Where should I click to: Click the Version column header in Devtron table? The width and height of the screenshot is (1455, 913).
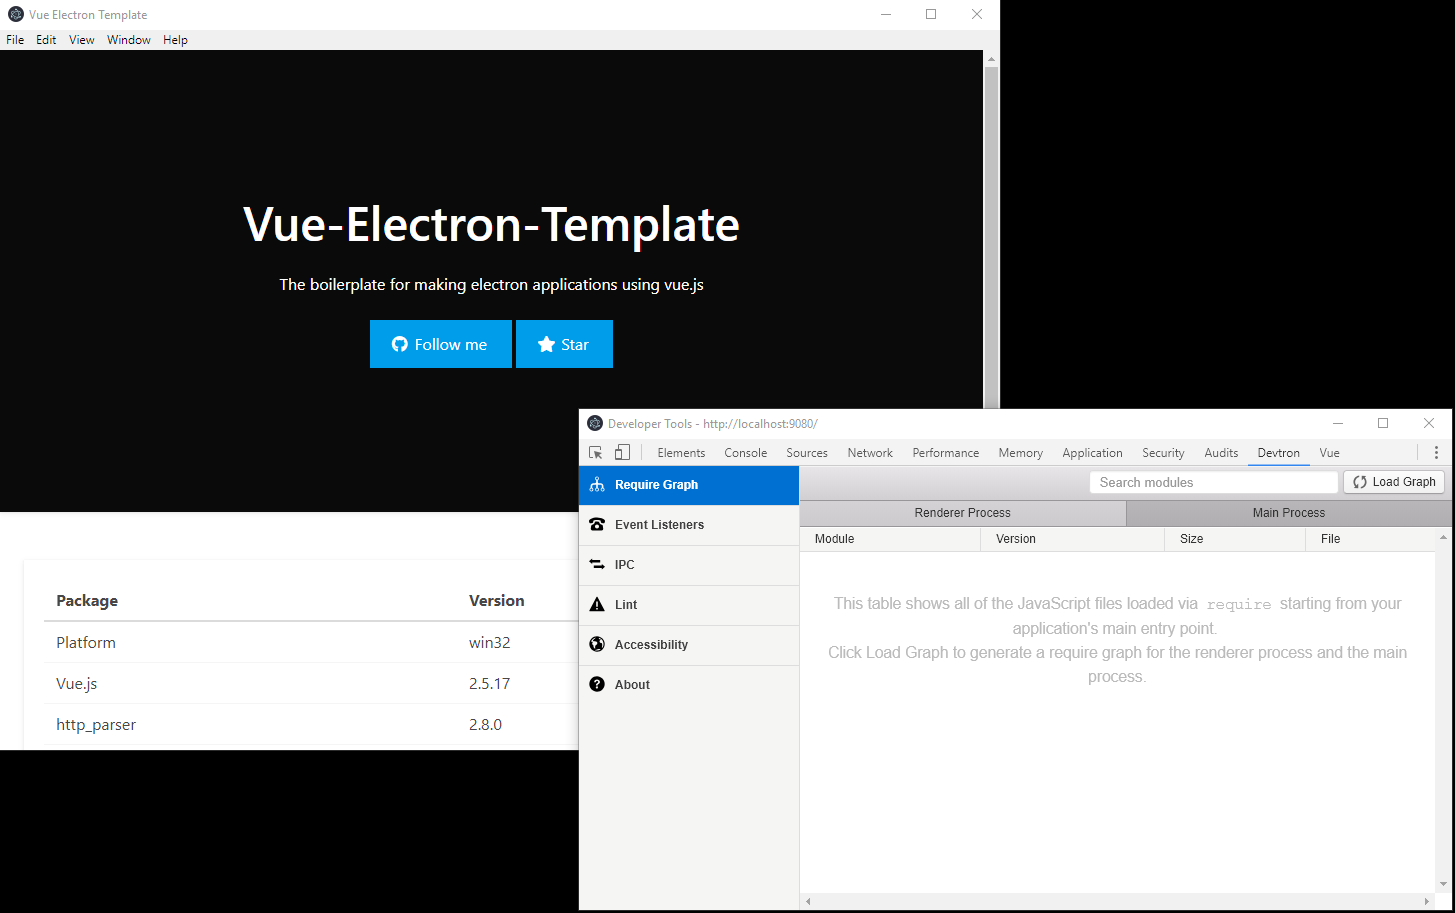click(1073, 539)
